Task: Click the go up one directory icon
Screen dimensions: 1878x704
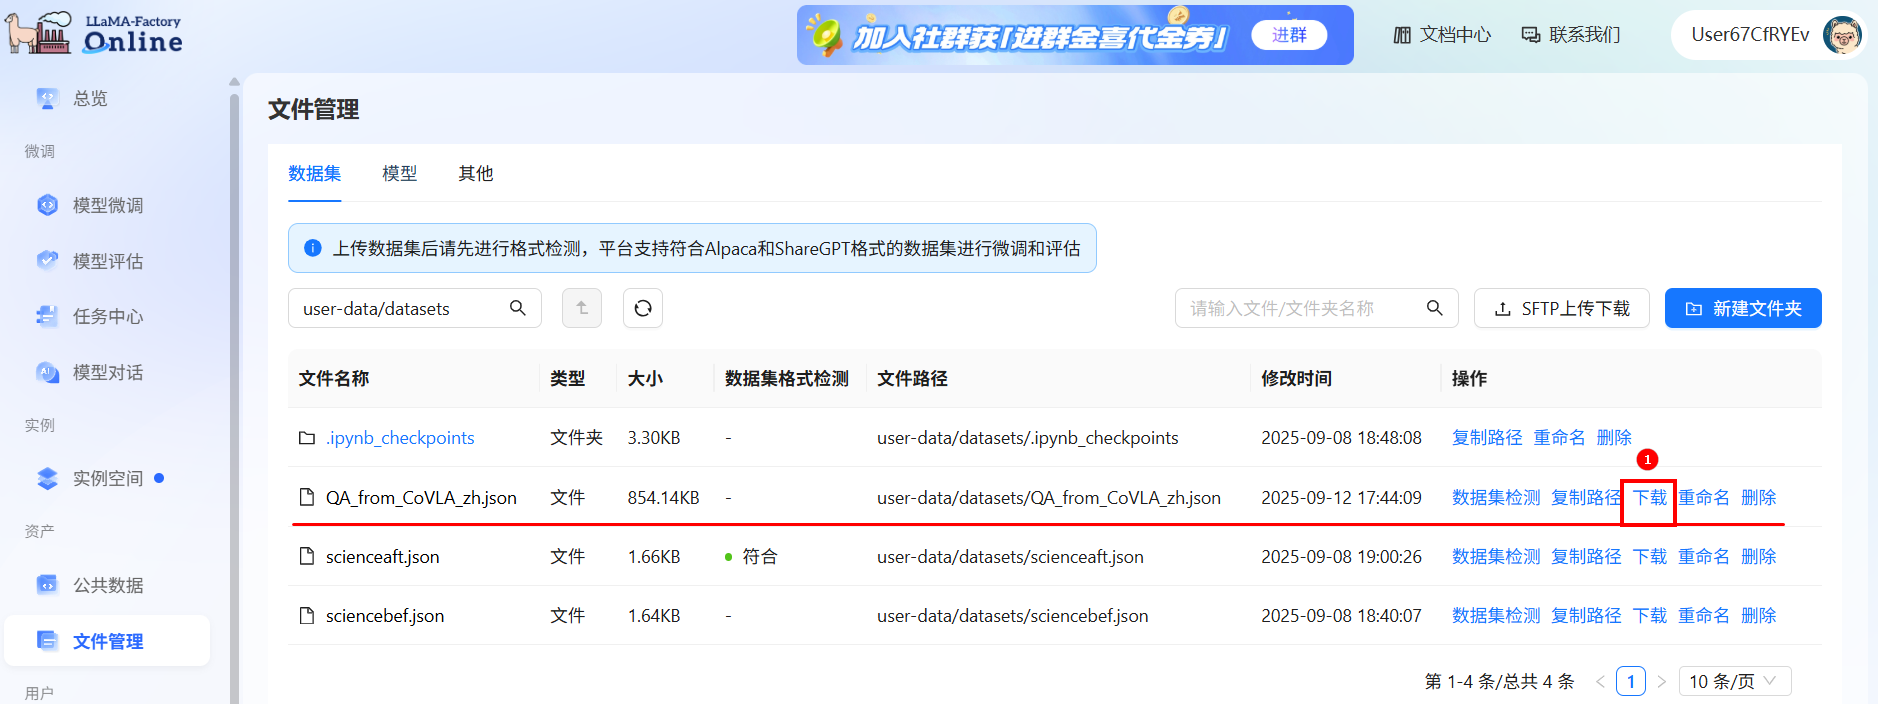Action: coord(582,308)
